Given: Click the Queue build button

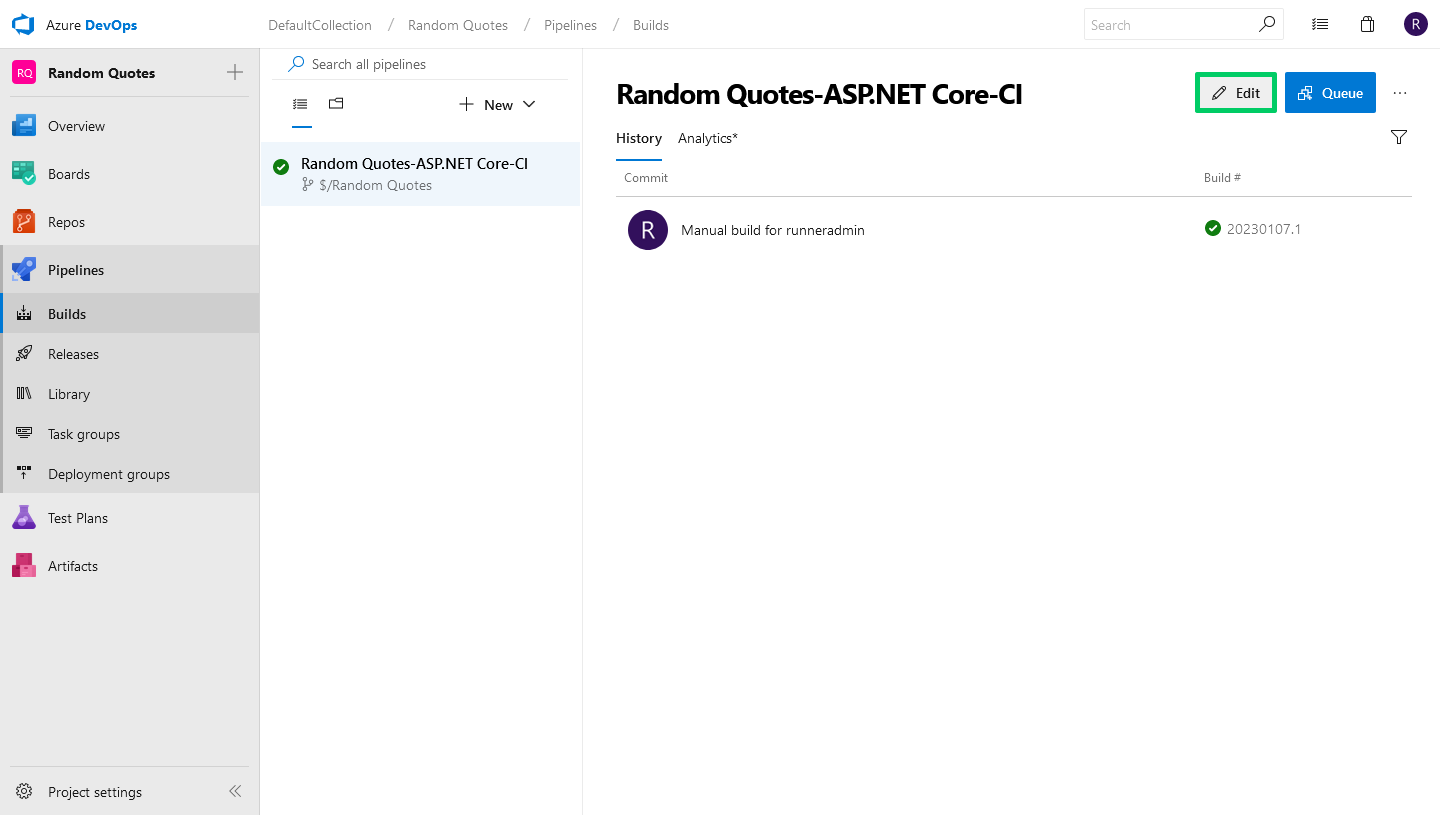Looking at the screenshot, I should 1330,93.
